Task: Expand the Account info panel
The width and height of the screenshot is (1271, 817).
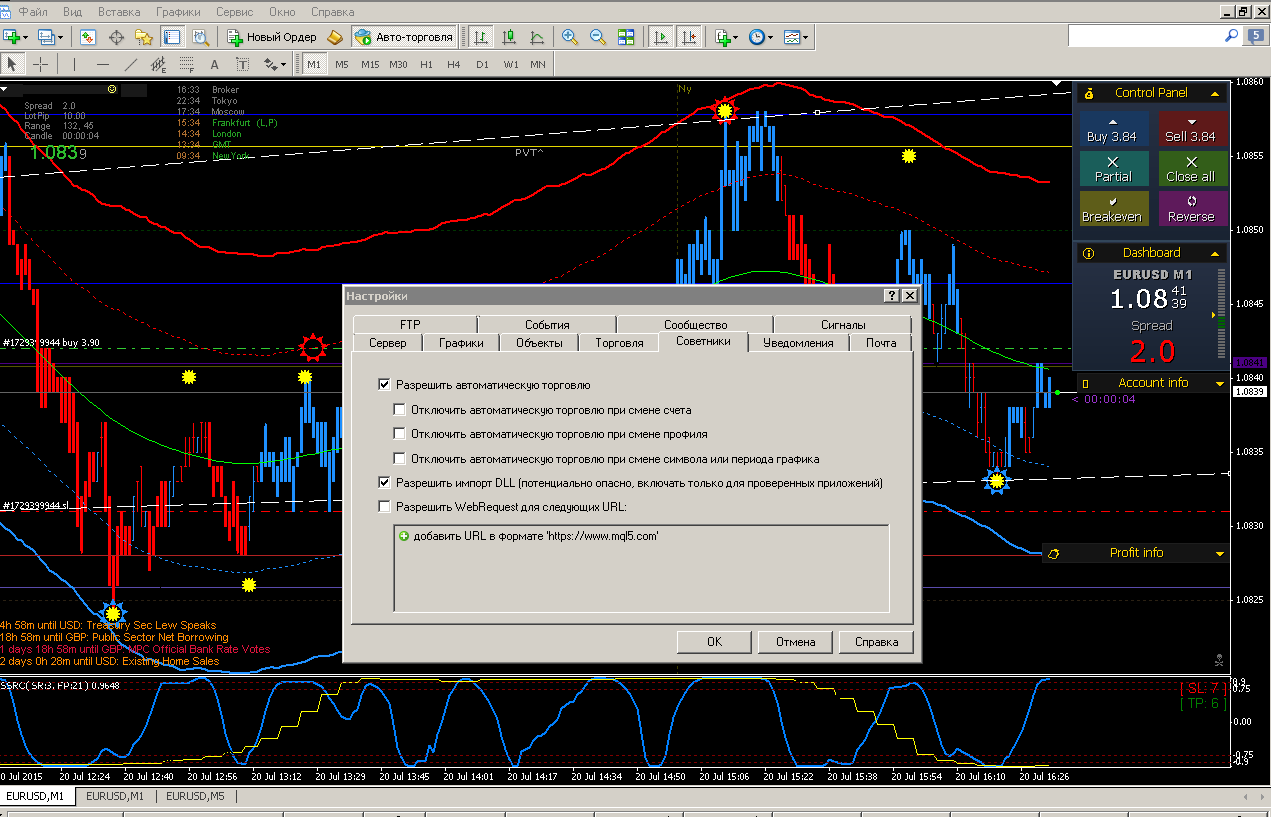Action: [x=1220, y=383]
